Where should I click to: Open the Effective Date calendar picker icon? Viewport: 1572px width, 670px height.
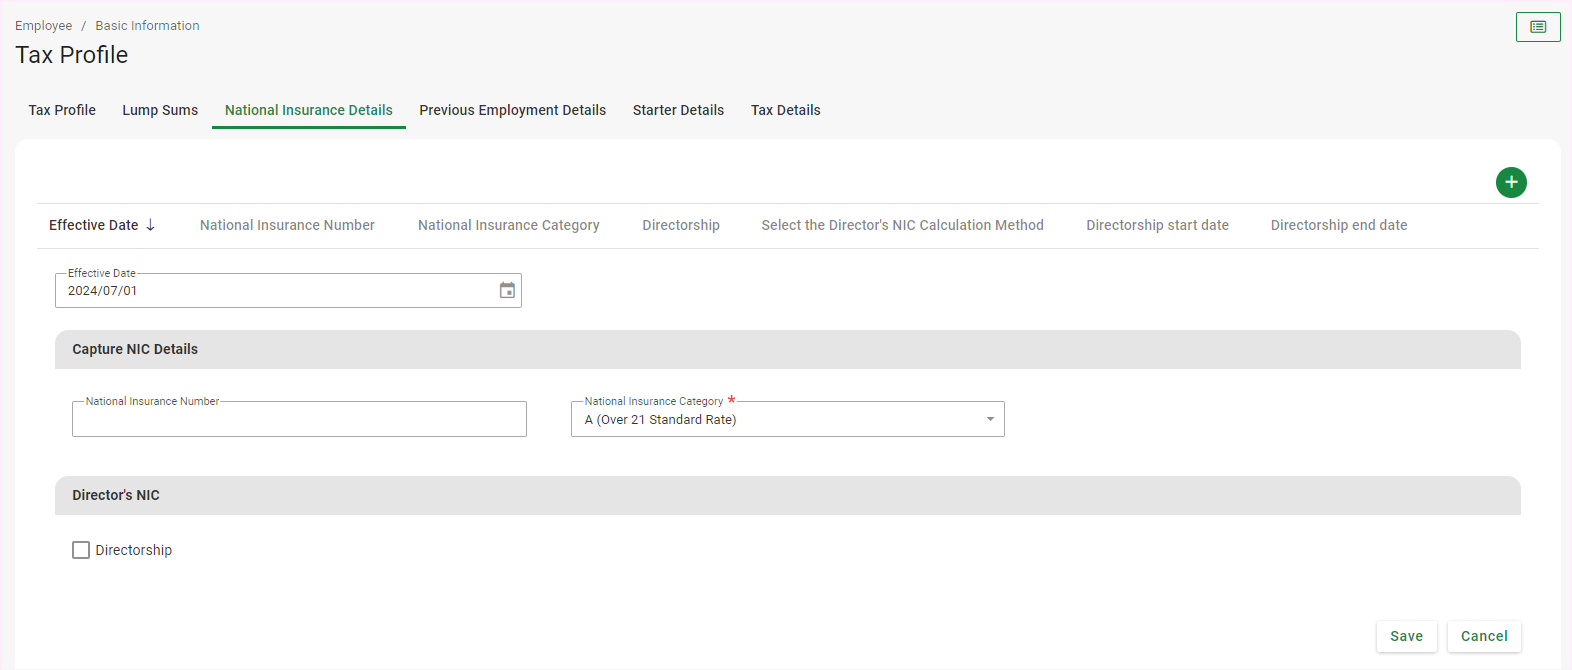[x=507, y=290]
